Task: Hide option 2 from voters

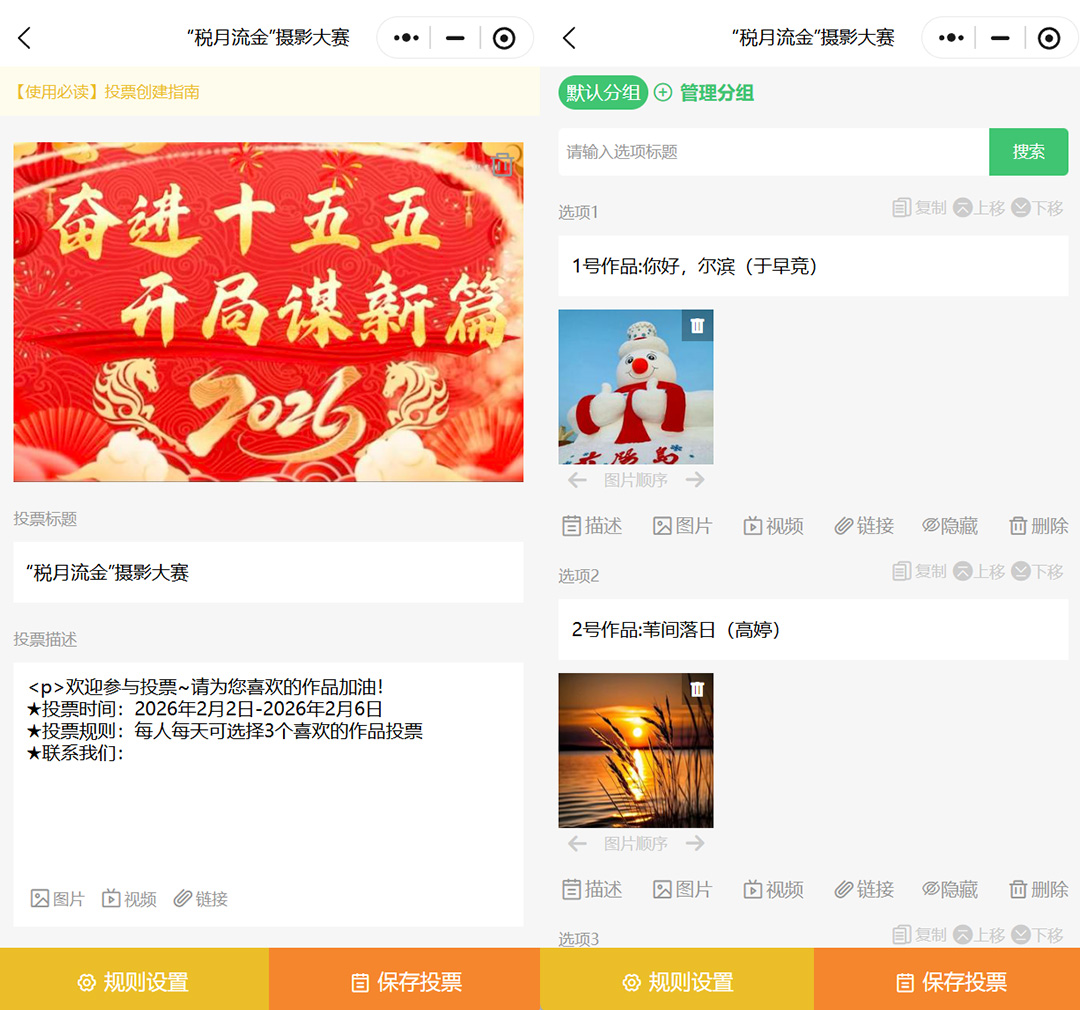Action: pyautogui.click(x=950, y=889)
